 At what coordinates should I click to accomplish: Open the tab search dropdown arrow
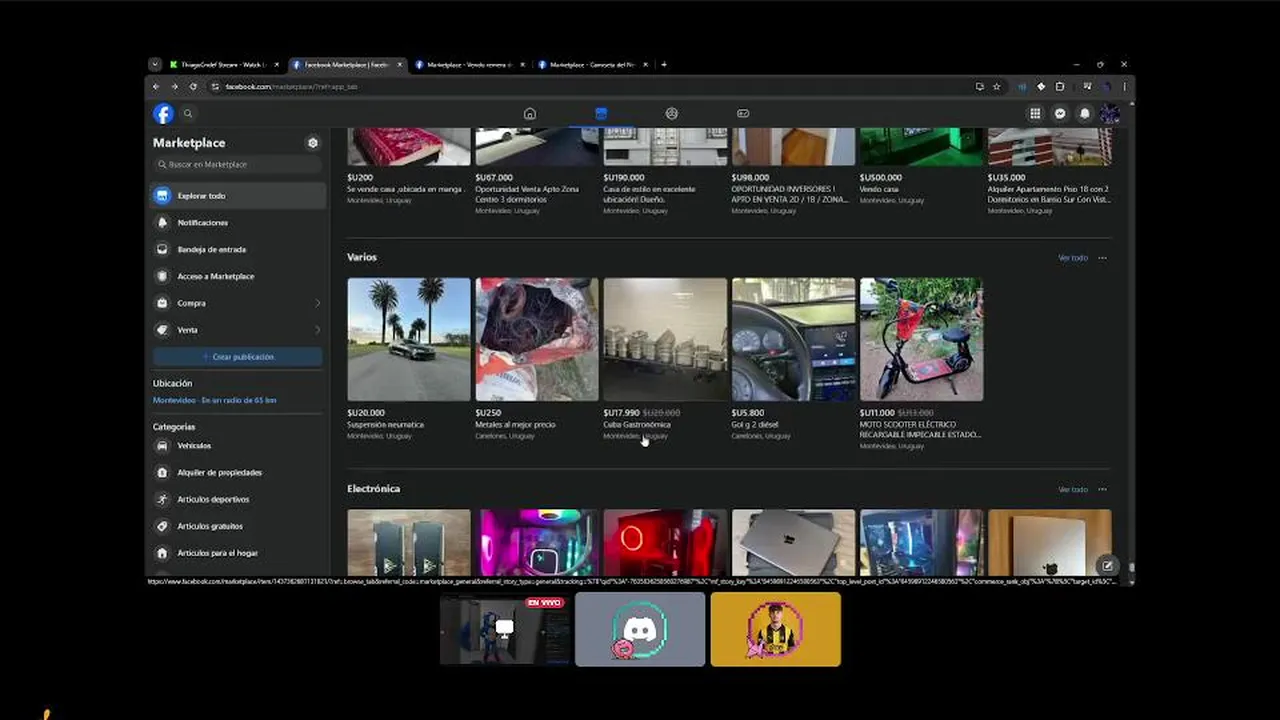tap(154, 65)
